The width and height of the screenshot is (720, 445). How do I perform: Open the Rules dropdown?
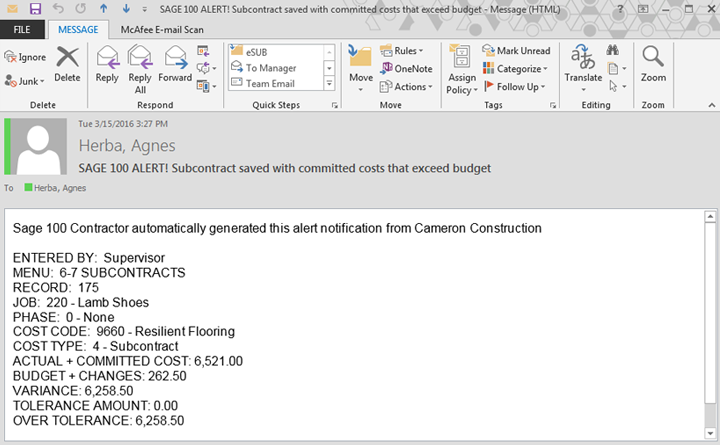point(402,51)
